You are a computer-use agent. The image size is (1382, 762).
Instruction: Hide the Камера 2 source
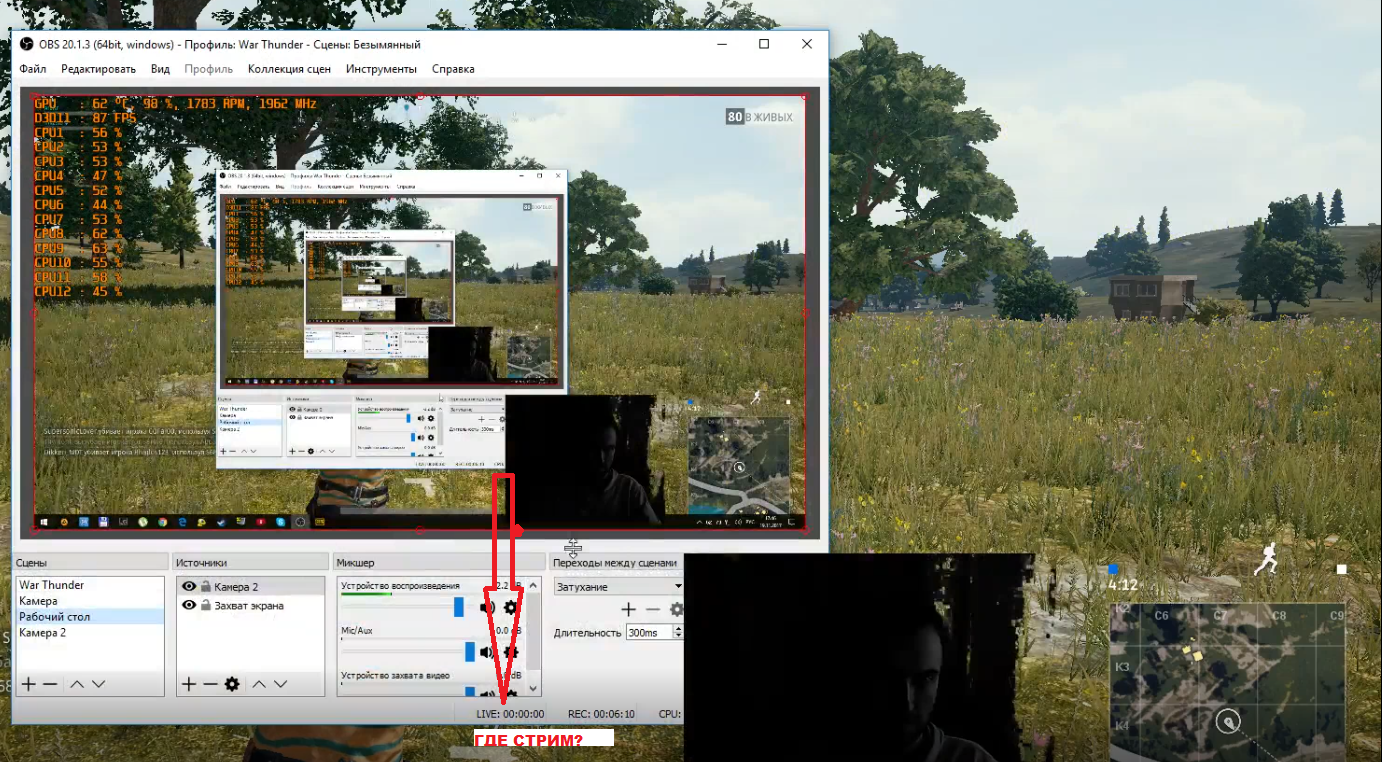pos(189,587)
